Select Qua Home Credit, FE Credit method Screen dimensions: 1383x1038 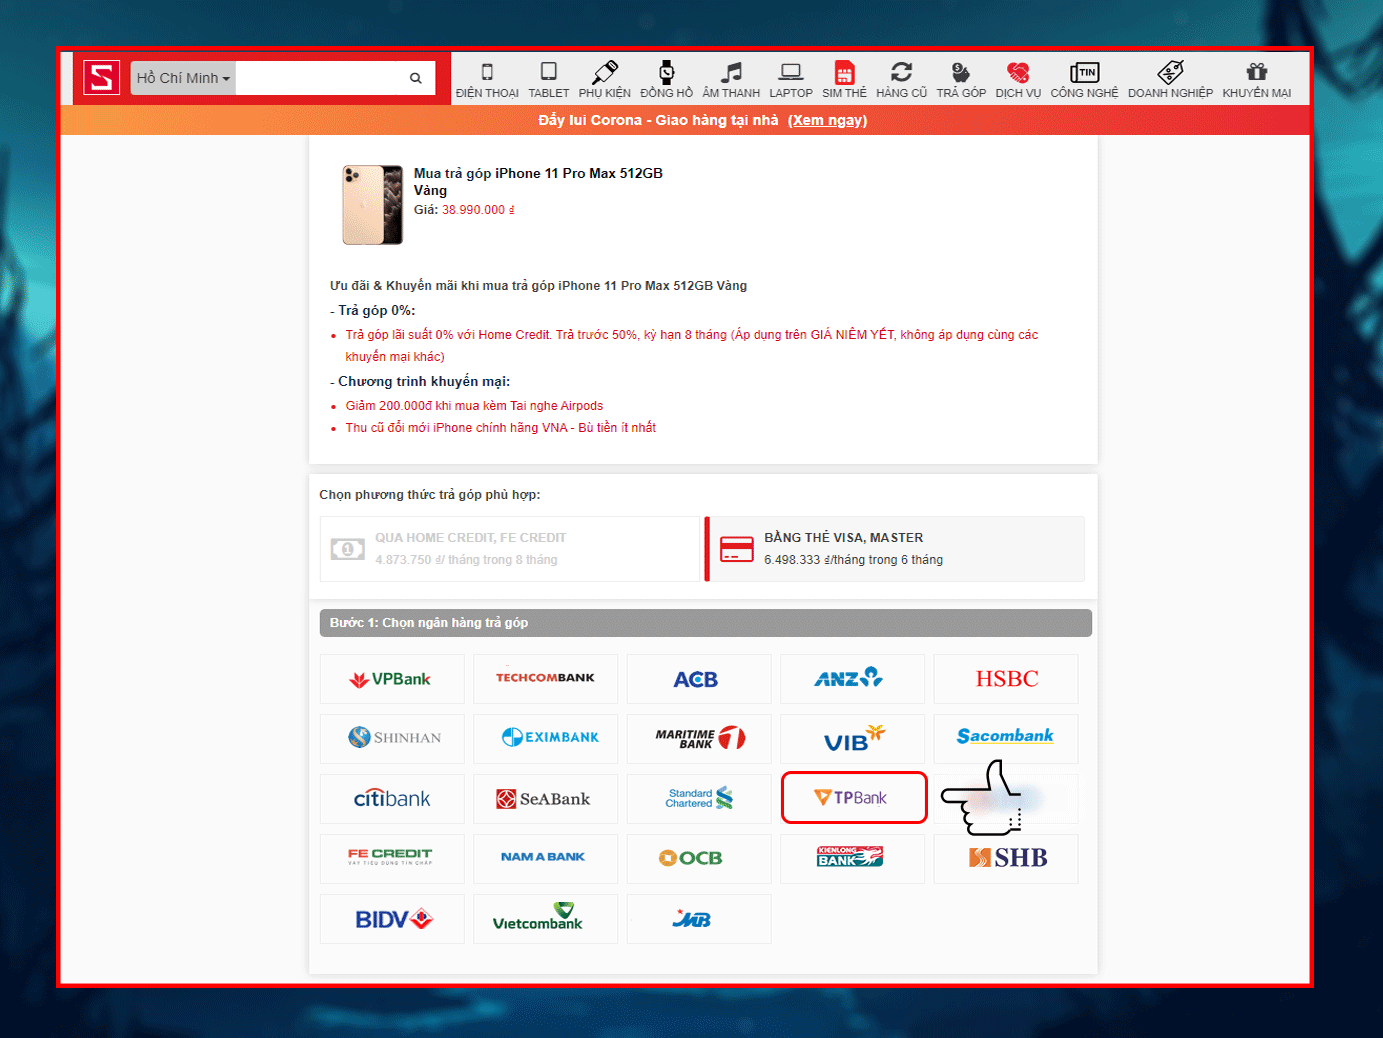pos(510,549)
